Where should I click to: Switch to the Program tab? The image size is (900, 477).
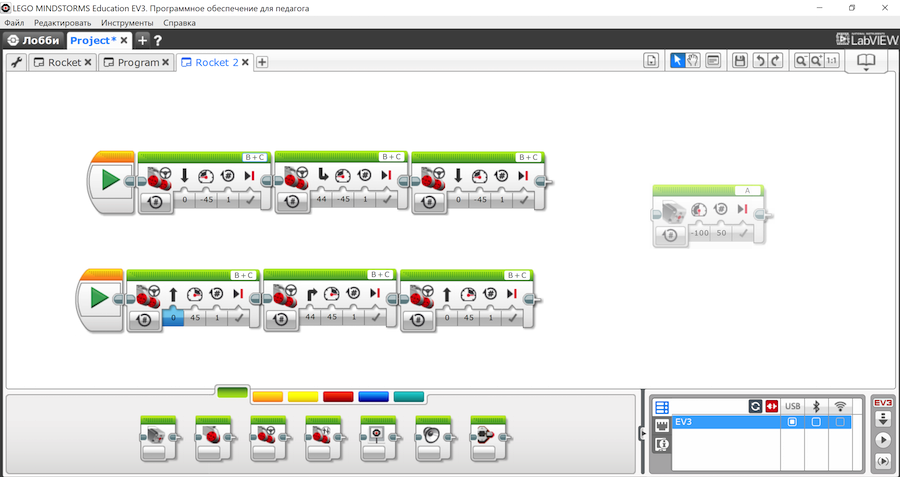pos(138,63)
